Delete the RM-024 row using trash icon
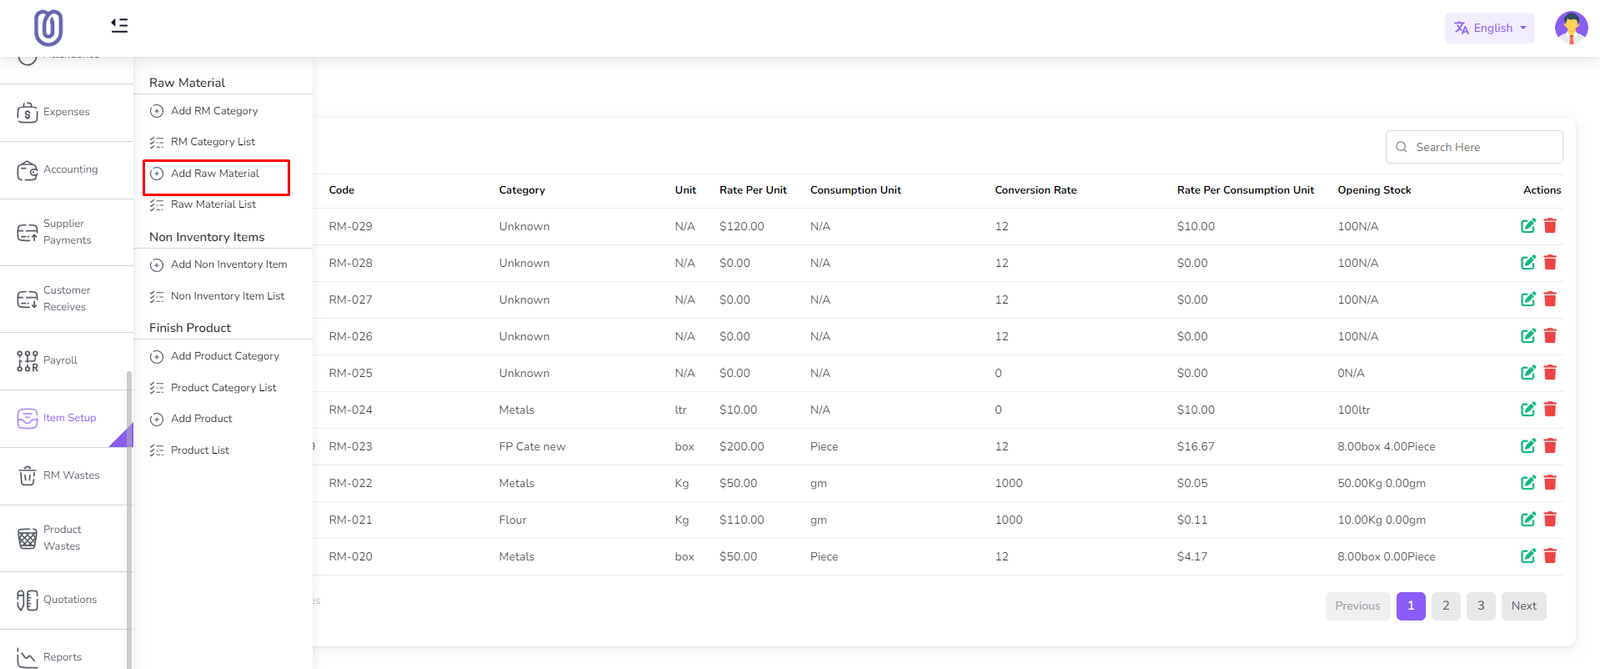Image resolution: width=1600 pixels, height=669 pixels. tap(1550, 409)
